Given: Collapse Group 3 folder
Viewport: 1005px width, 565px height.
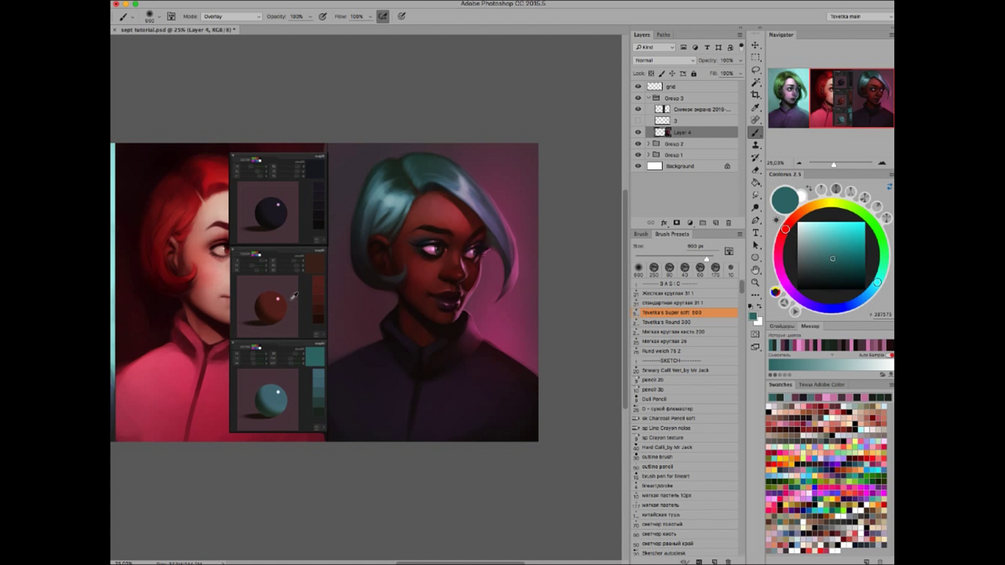Looking at the screenshot, I should click(648, 98).
